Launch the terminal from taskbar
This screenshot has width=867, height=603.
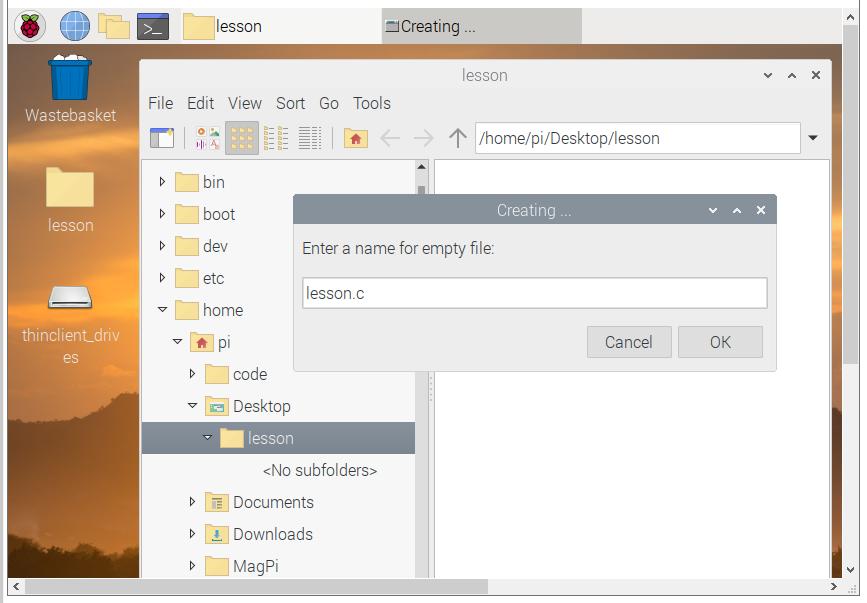point(153,26)
